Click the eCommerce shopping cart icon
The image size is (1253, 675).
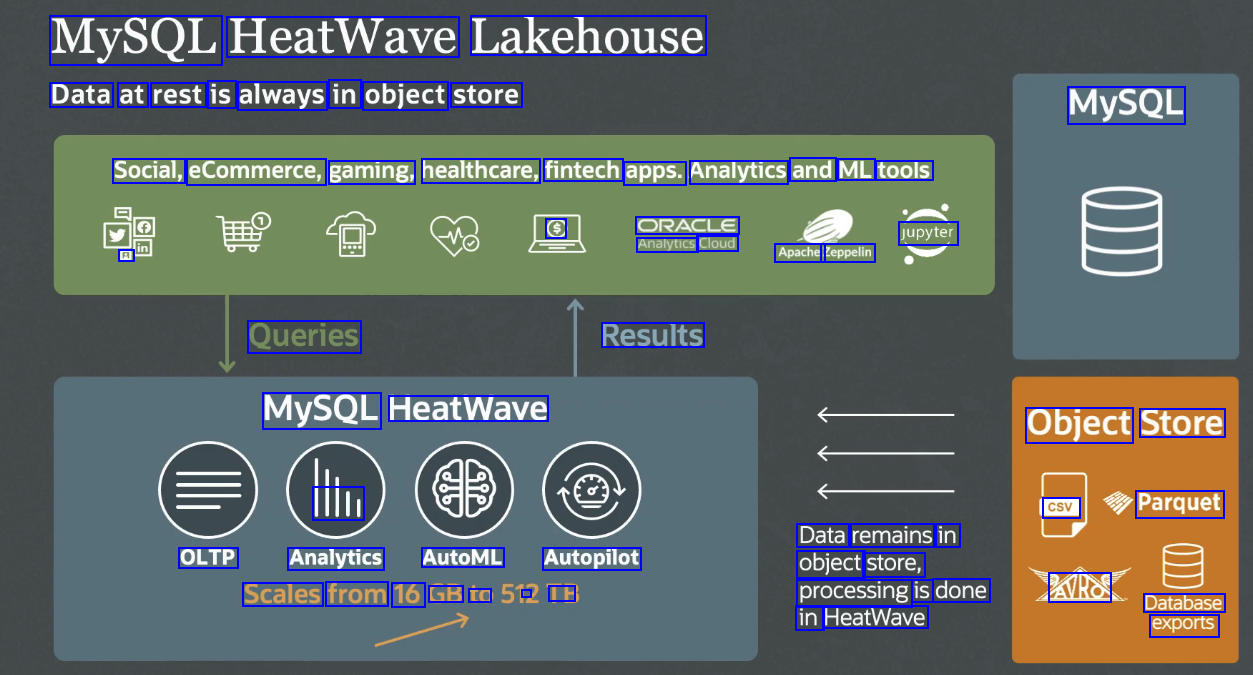pos(243,233)
